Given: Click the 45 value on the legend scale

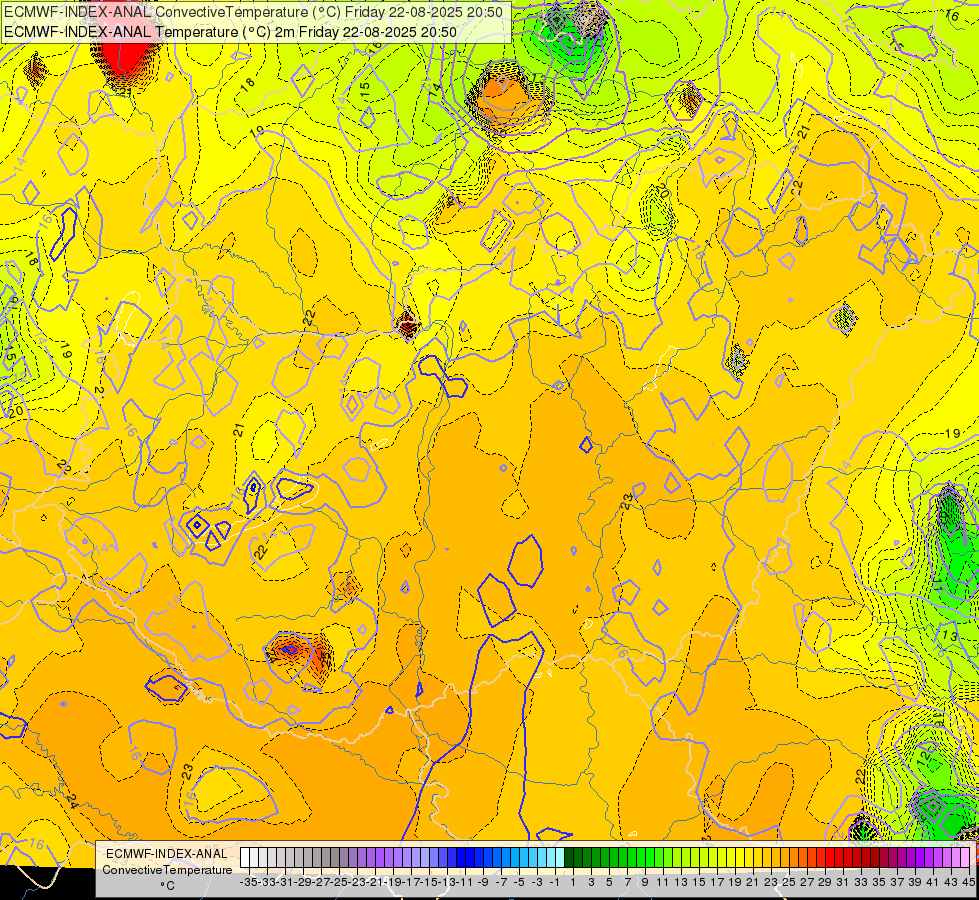Looking at the screenshot, I should [968, 883].
